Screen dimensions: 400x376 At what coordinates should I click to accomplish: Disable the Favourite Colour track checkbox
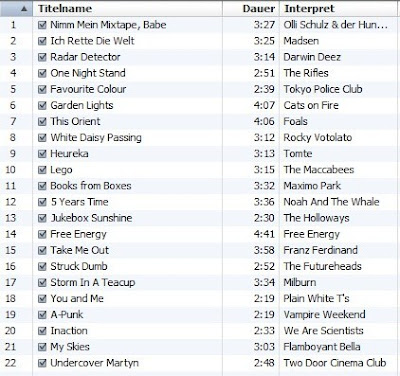pos(42,89)
